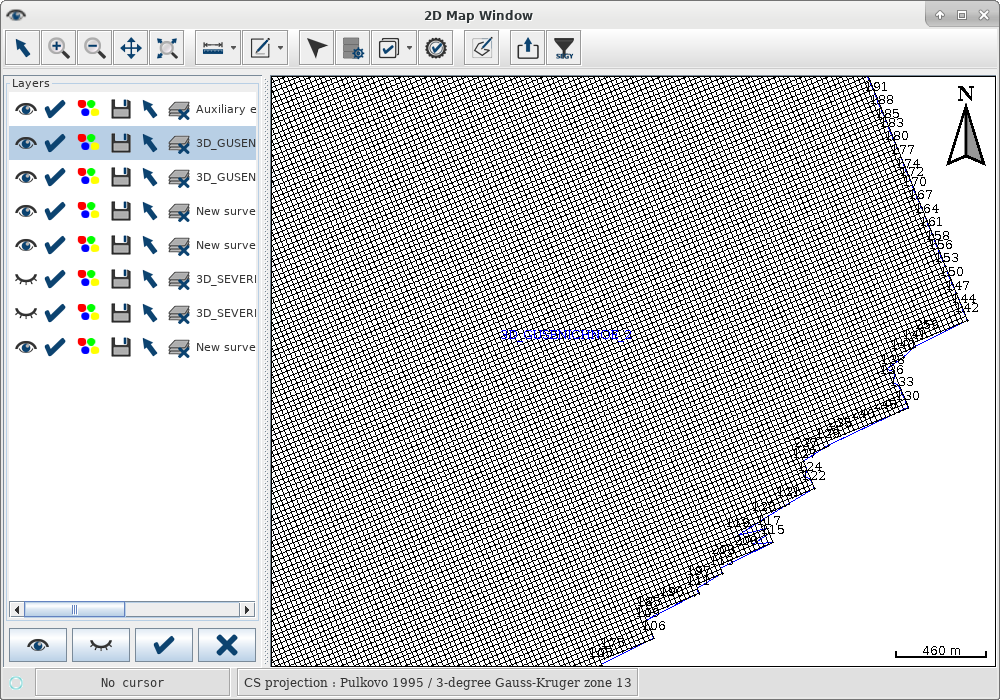Show the second hidden 3D_SEVERI layer
Image resolution: width=1000 pixels, height=700 pixels.
point(26,313)
